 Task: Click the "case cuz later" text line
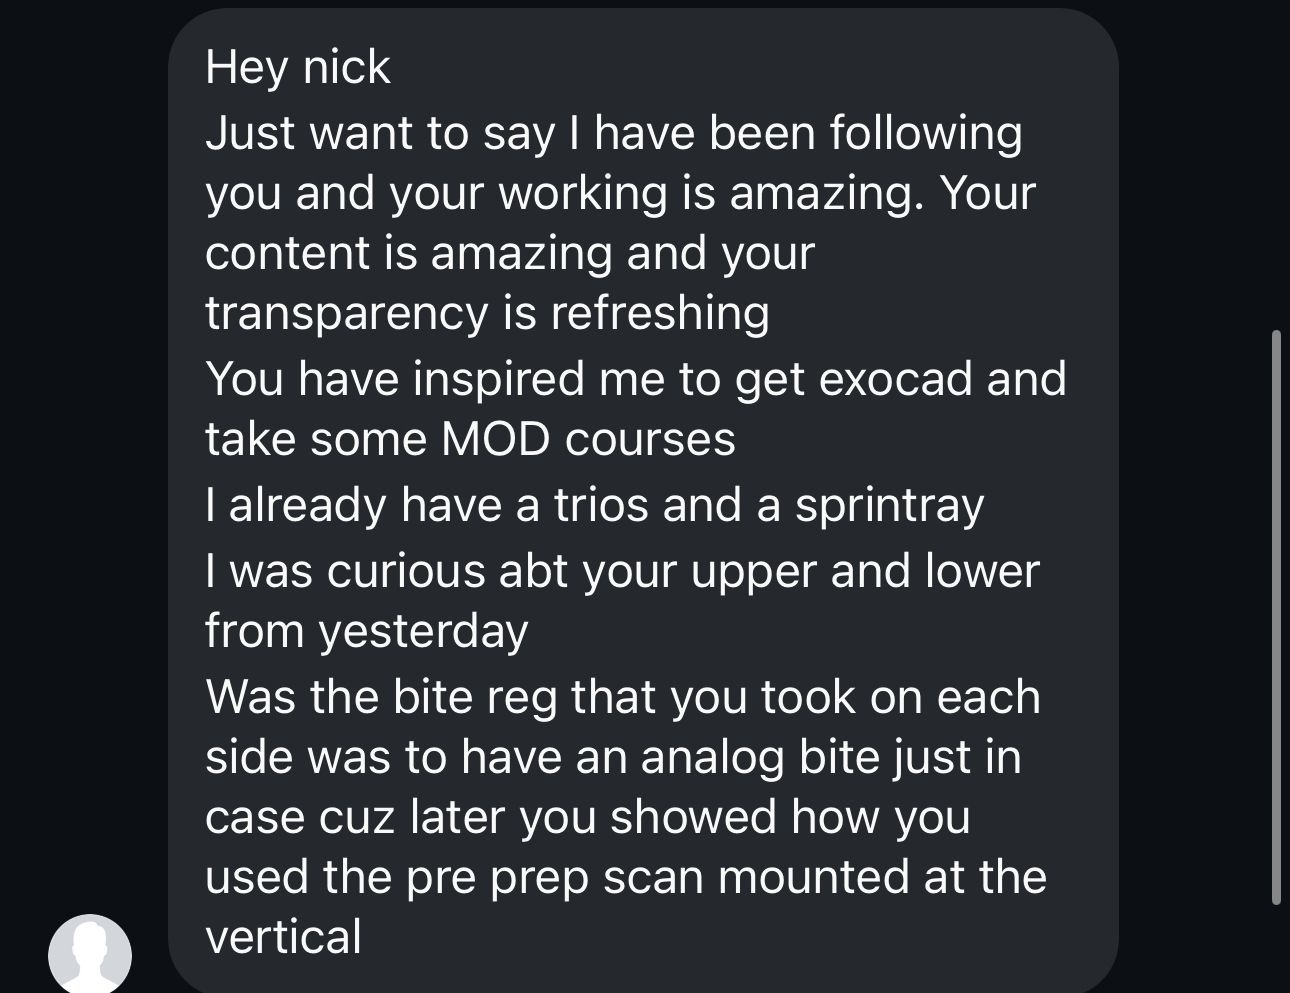[587, 817]
